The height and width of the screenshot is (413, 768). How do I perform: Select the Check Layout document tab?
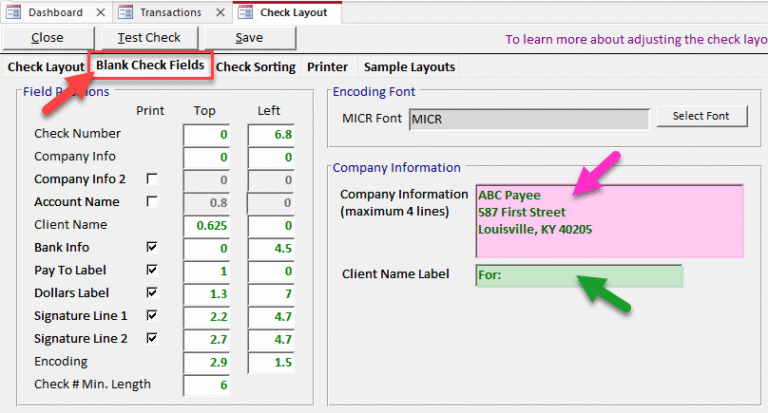click(x=288, y=12)
